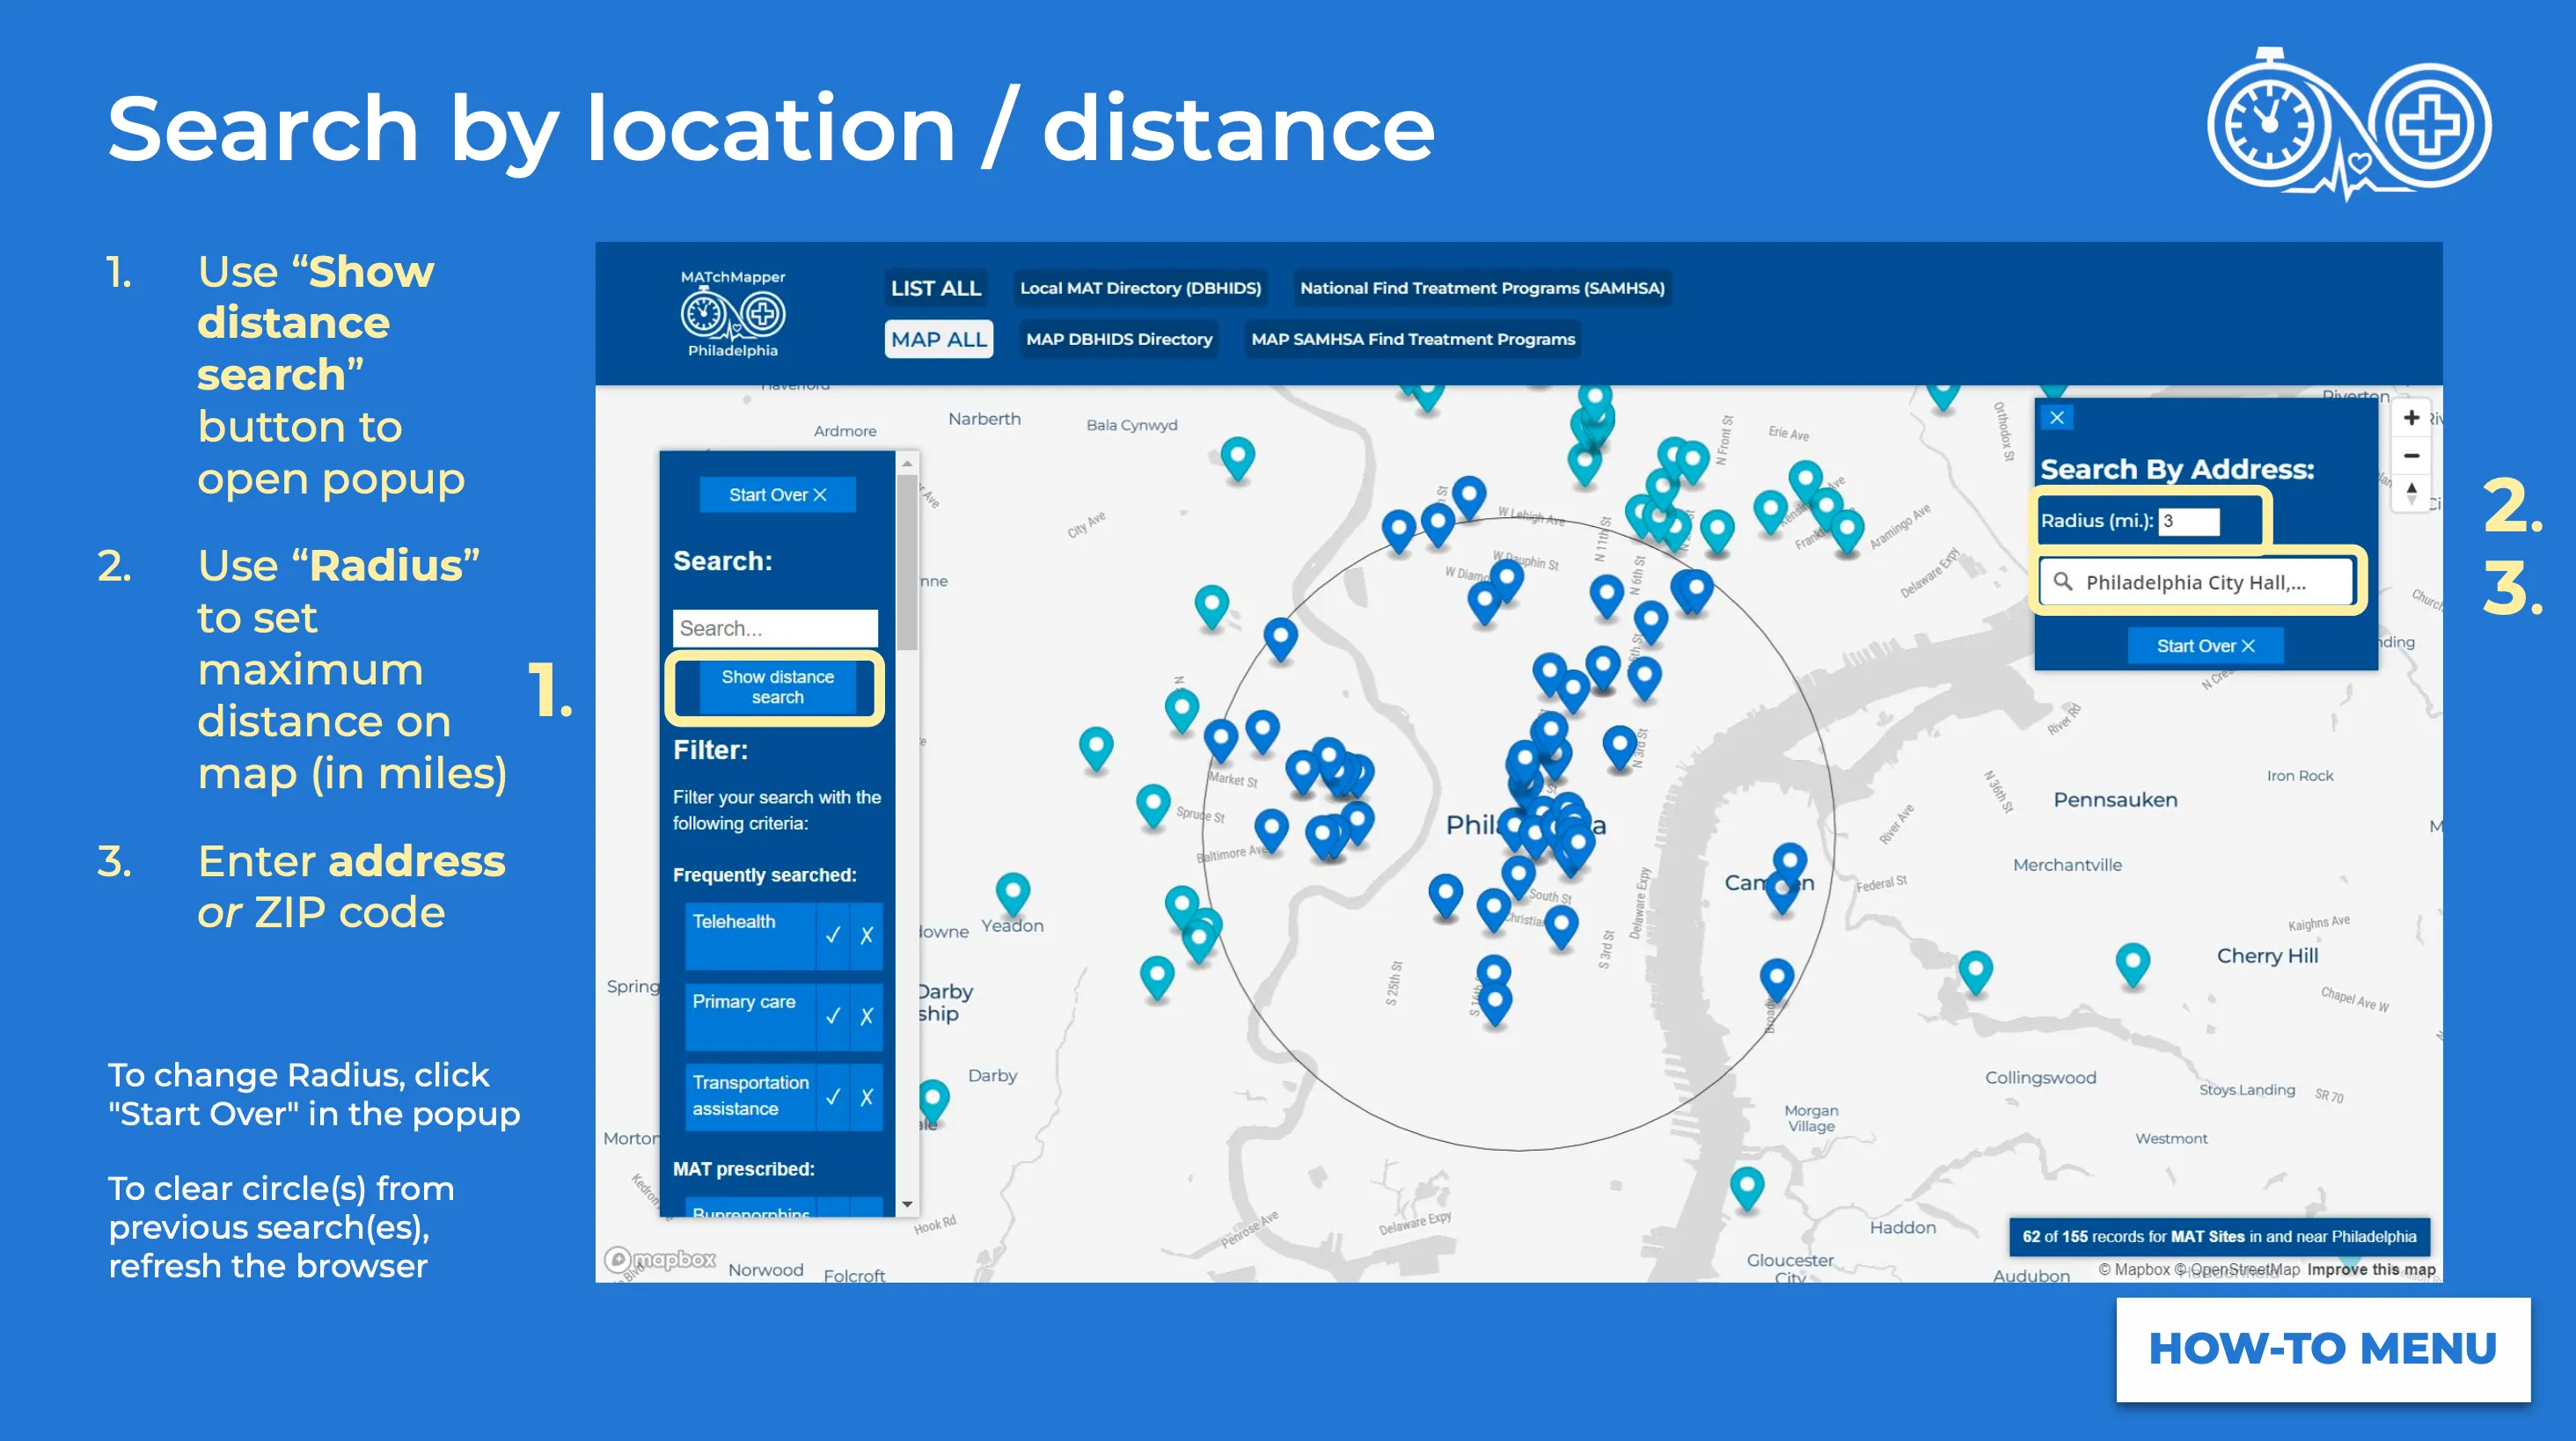Include Primary care filter with checkmark
Screen dimensions: 2576x1441
coord(833,1016)
